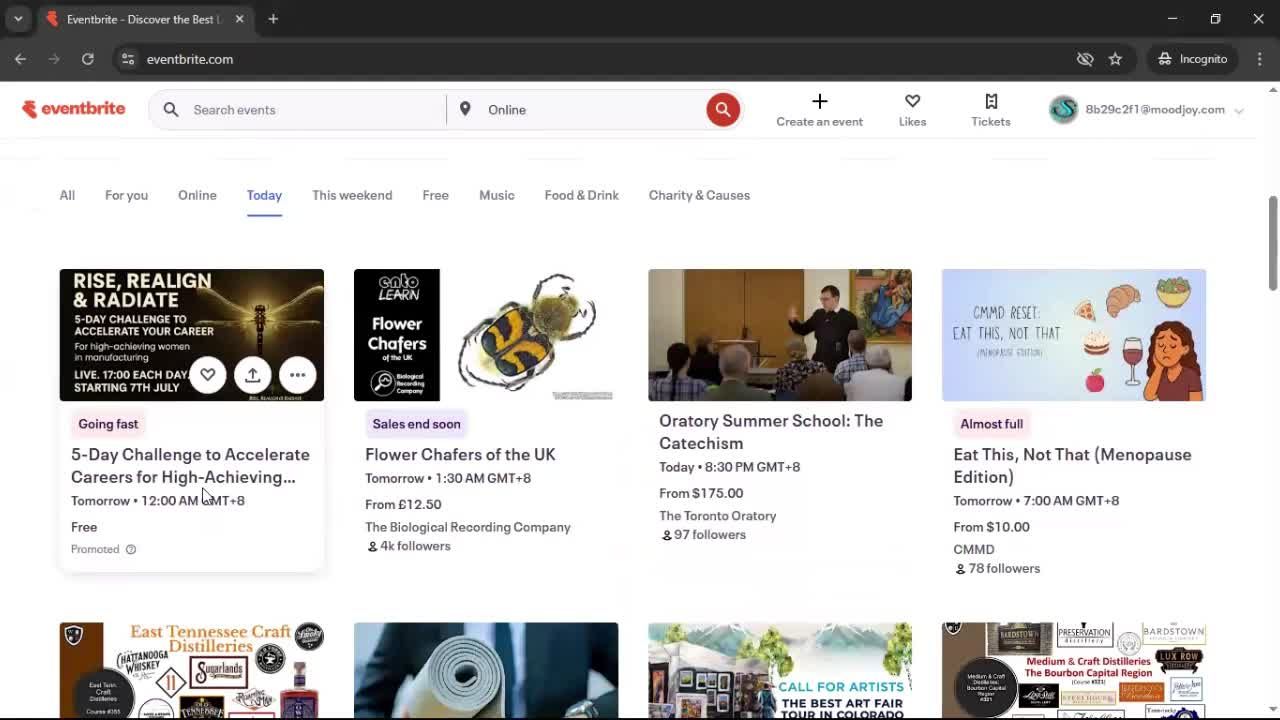Click the 4k followers count

(409, 546)
